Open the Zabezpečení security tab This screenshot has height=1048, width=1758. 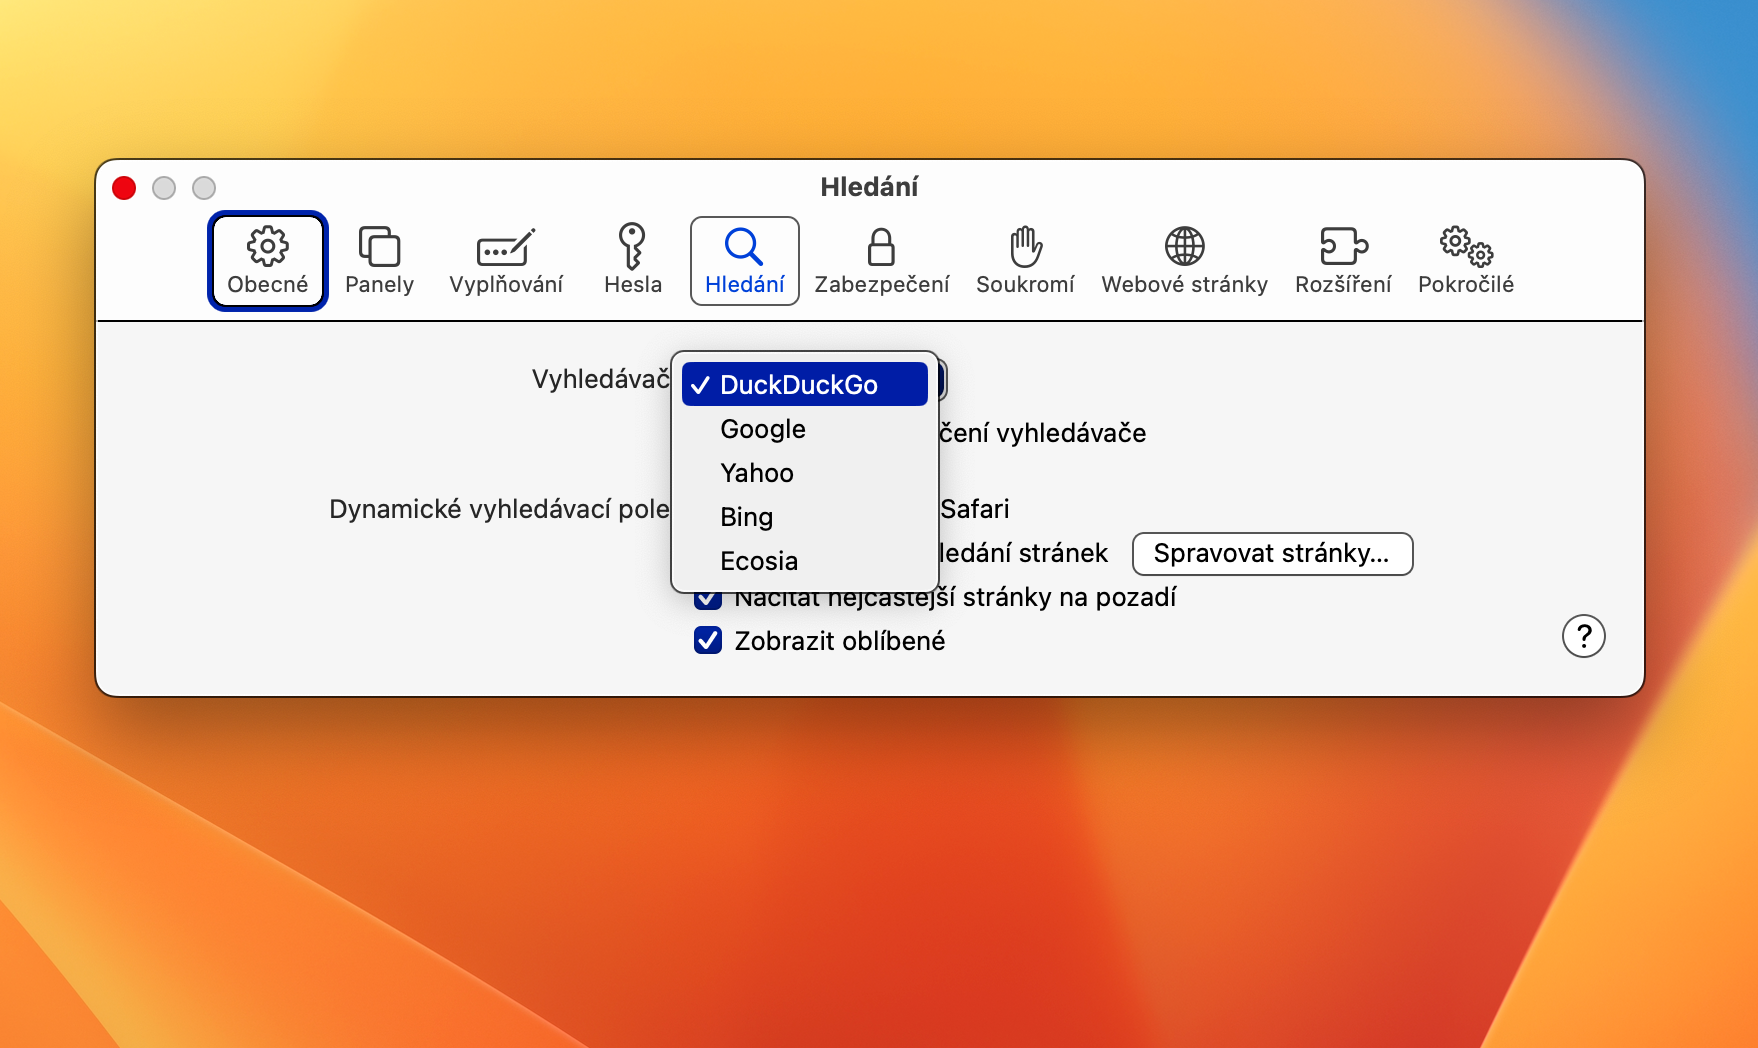882,261
